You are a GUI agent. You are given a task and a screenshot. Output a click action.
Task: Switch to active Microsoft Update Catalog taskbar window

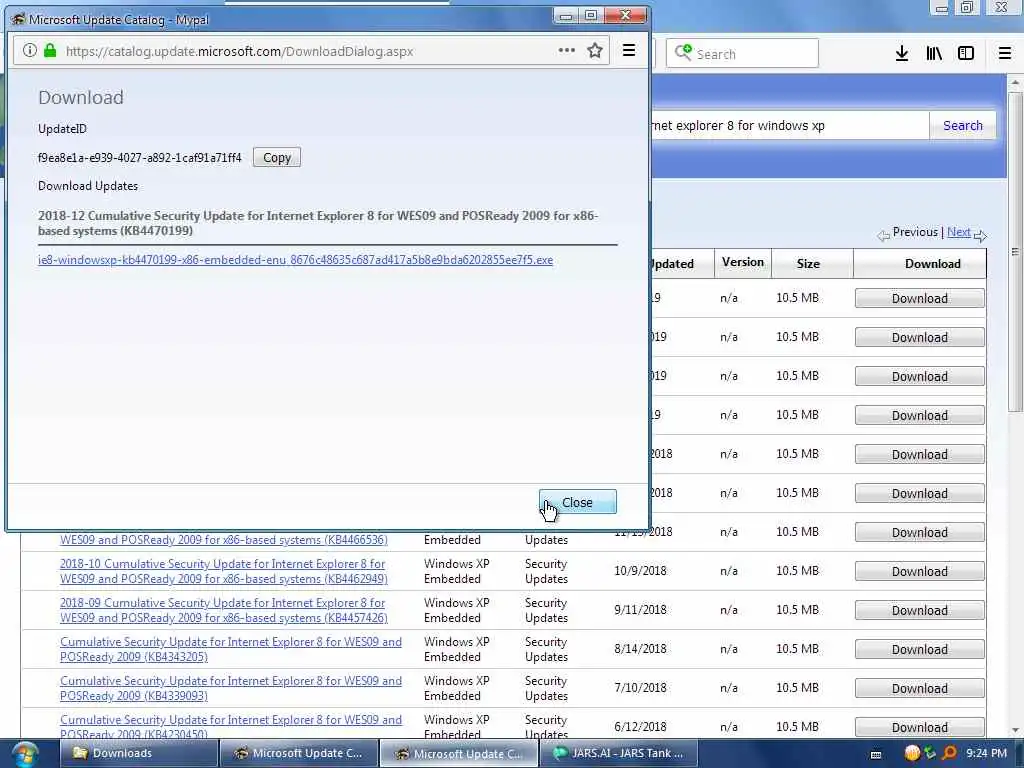pos(459,754)
